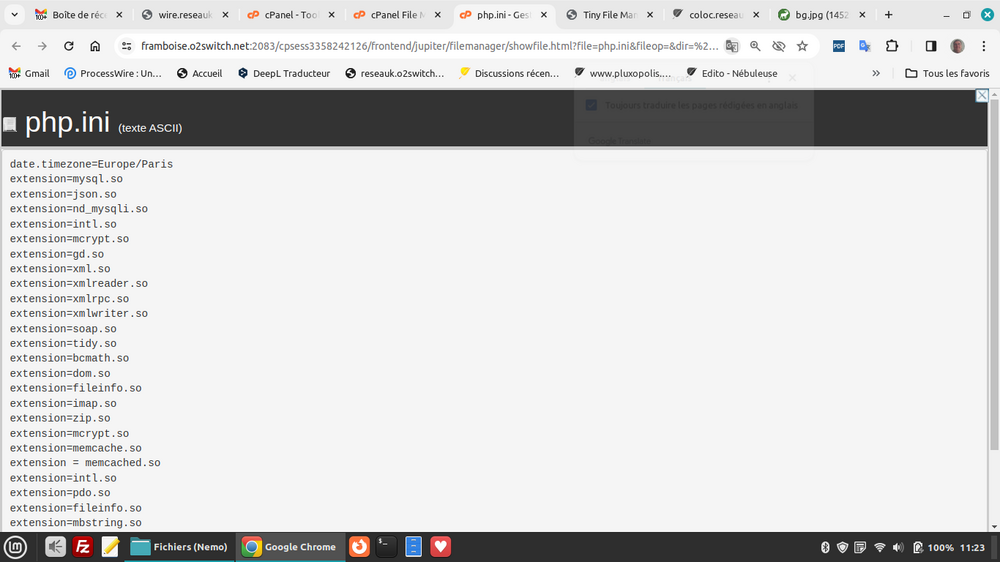Click the crossed-out eye tracking icon
The height and width of the screenshot is (562, 1000).
[779, 46]
